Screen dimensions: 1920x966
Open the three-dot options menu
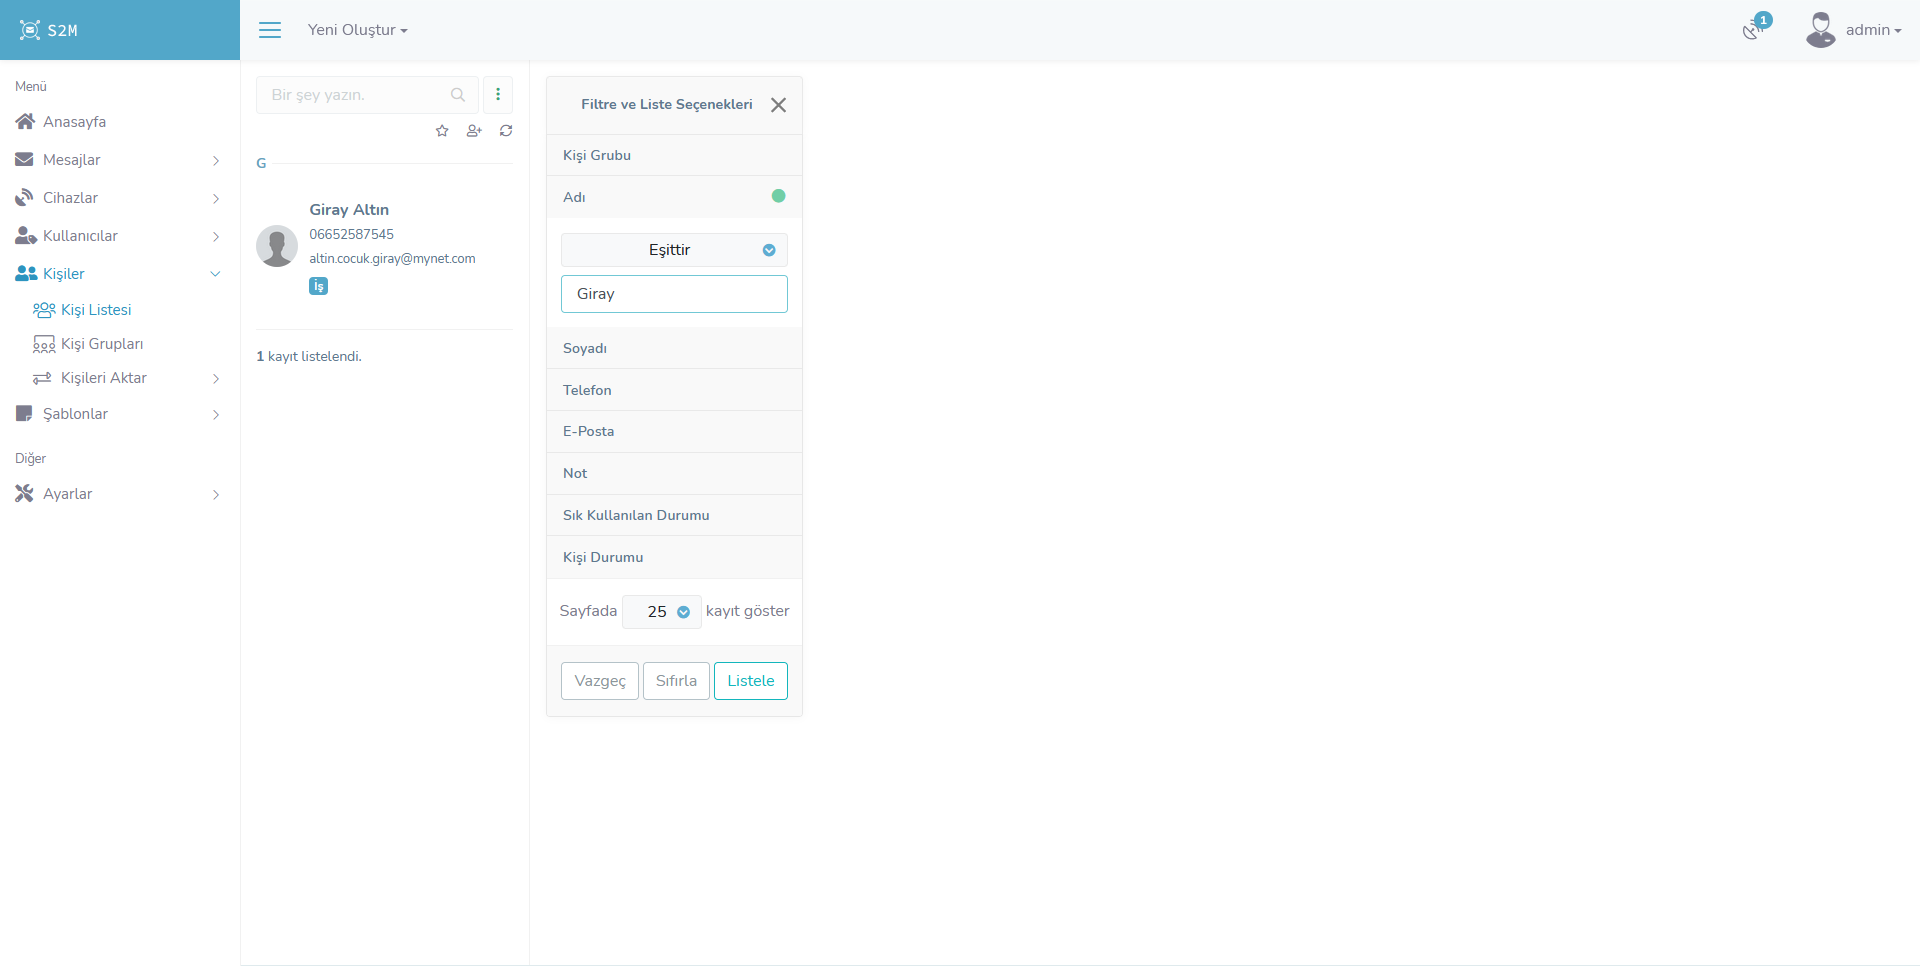(x=498, y=95)
